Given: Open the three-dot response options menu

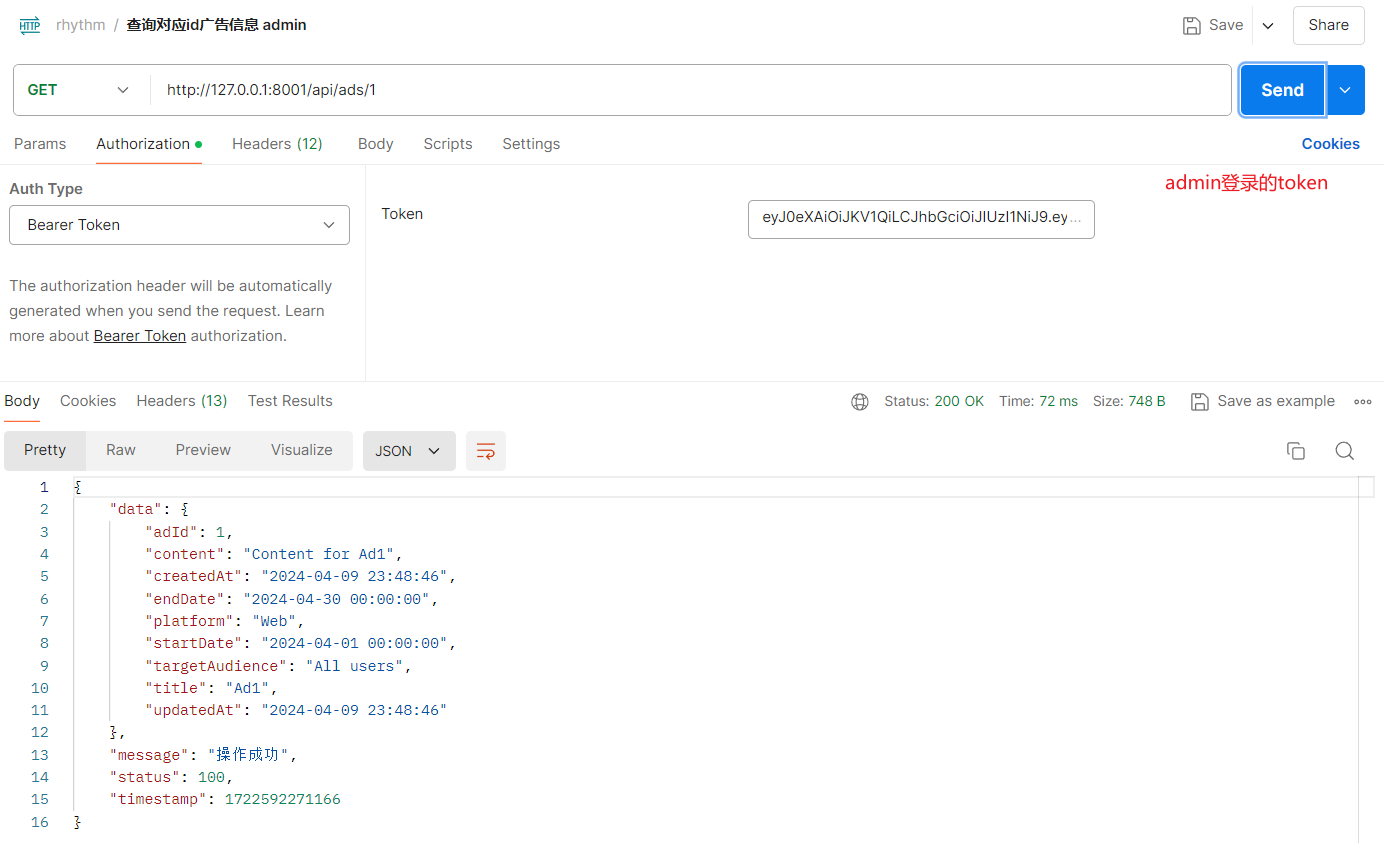Looking at the screenshot, I should click(x=1362, y=401).
